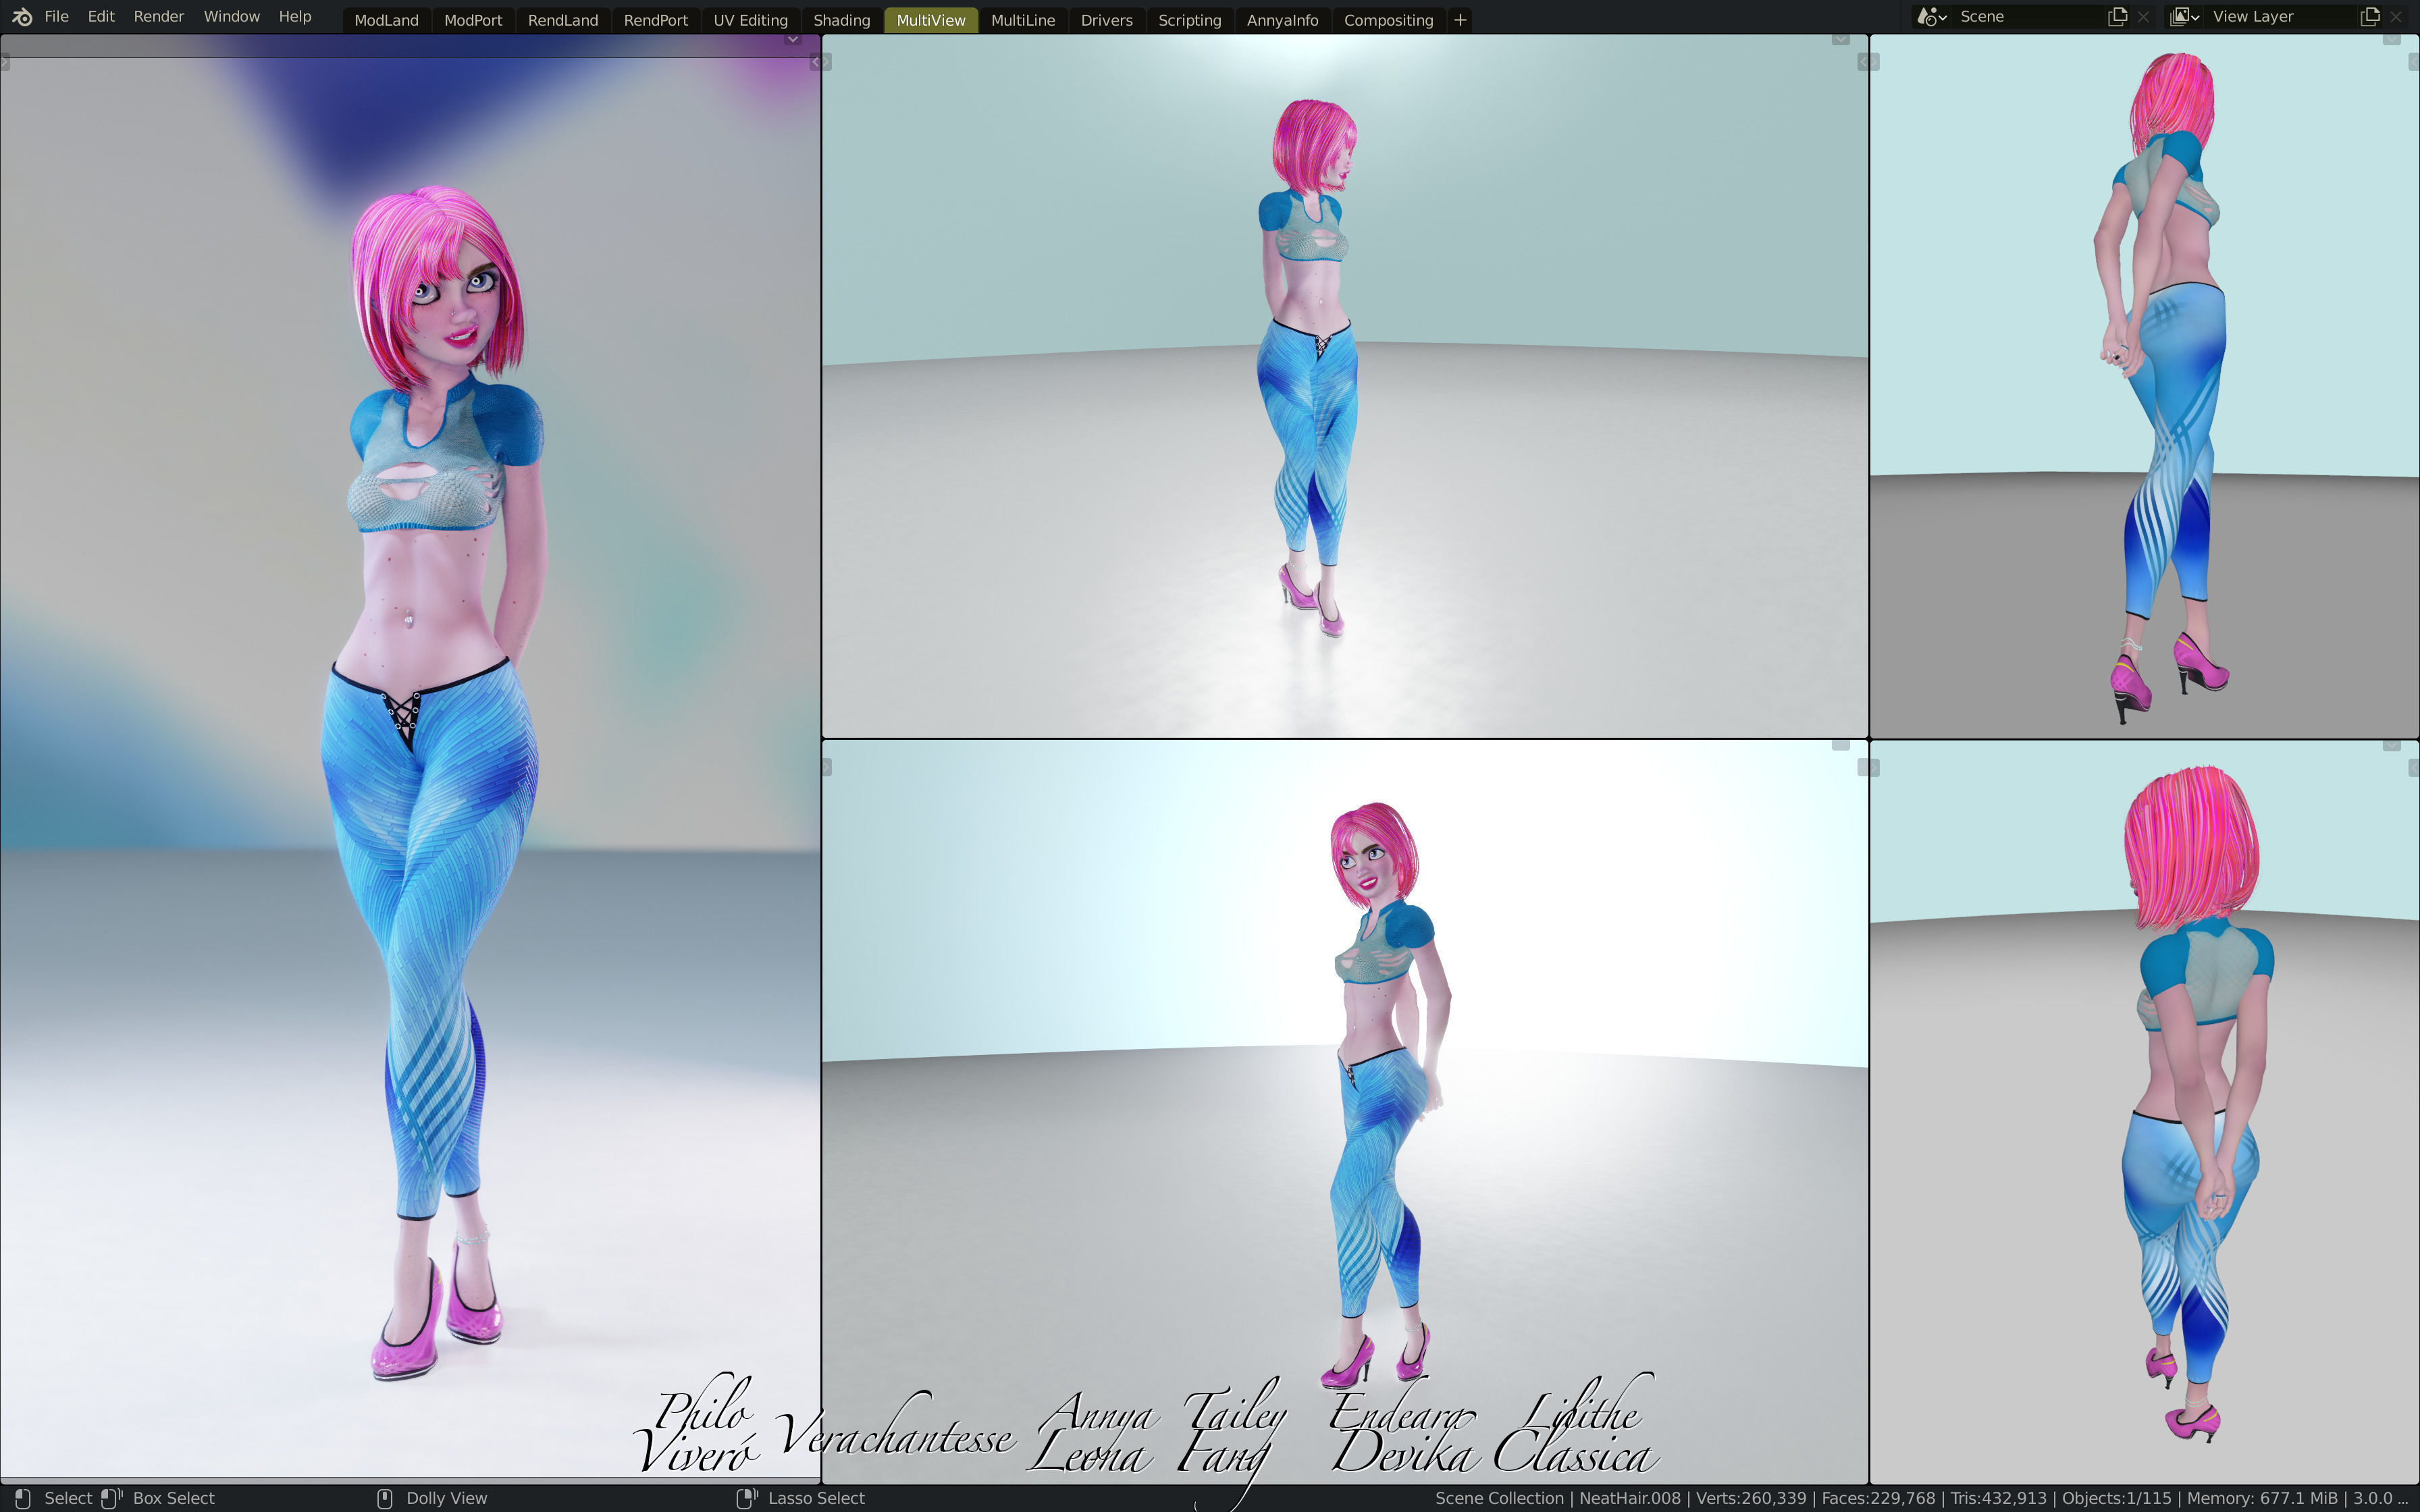
Task: Show toolbar of left portrait viewport
Action: point(5,63)
